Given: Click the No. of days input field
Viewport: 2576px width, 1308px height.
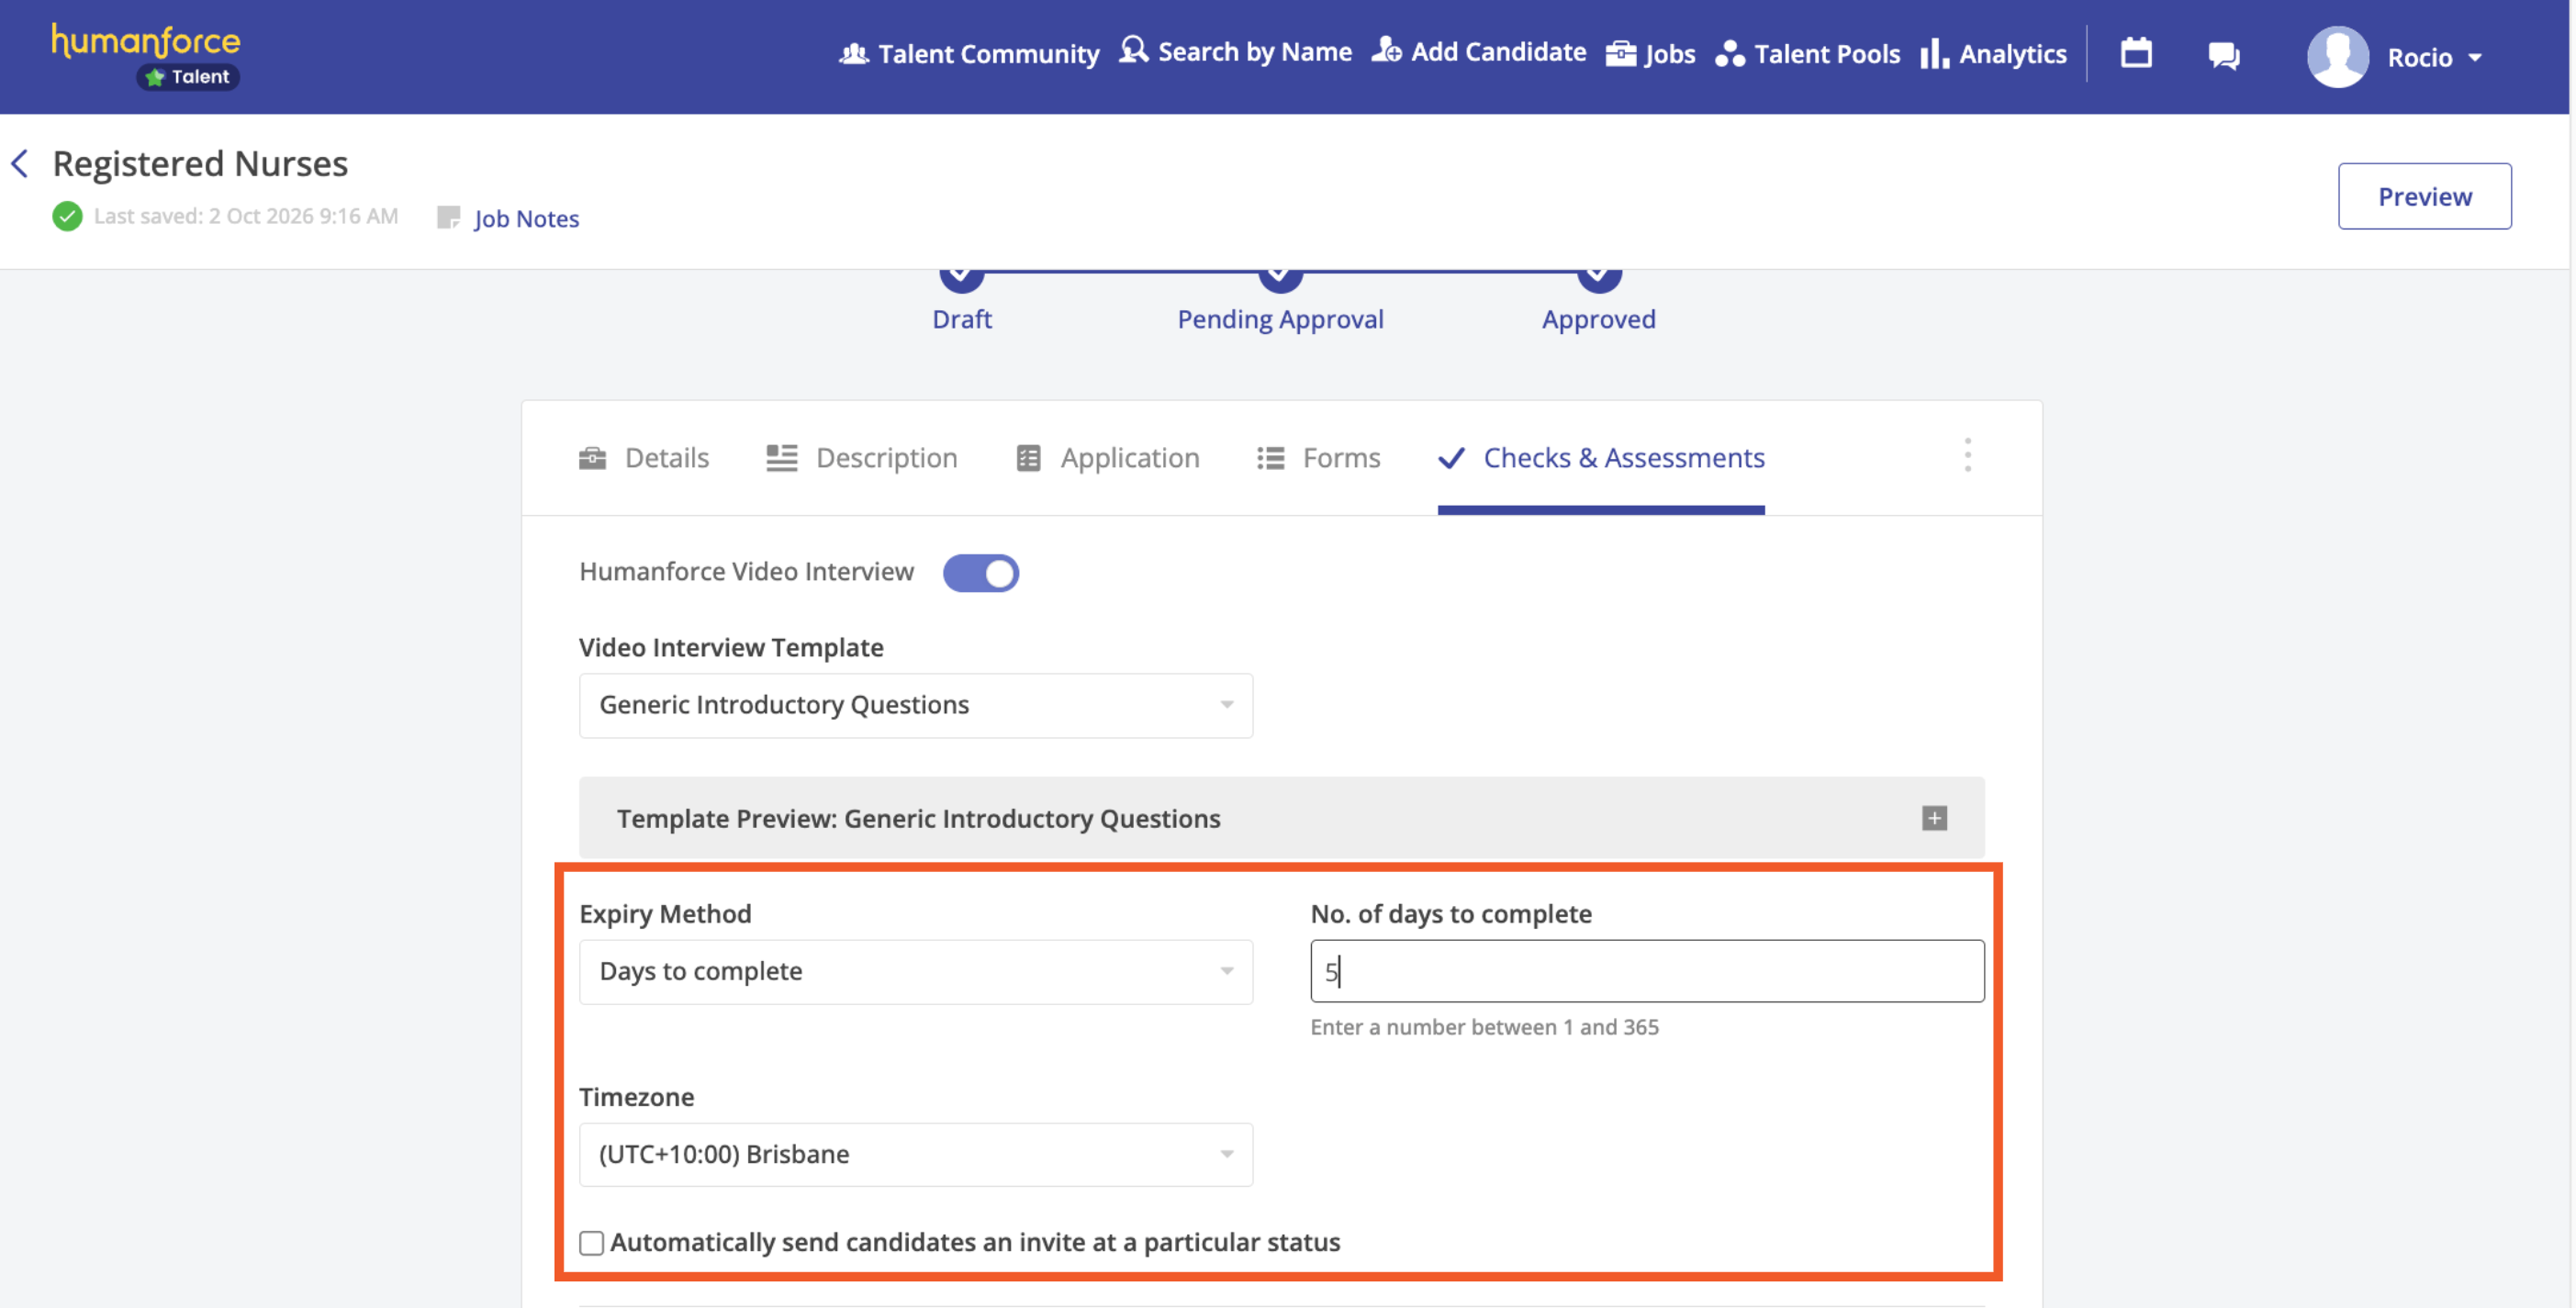Looking at the screenshot, I should tap(1646, 971).
